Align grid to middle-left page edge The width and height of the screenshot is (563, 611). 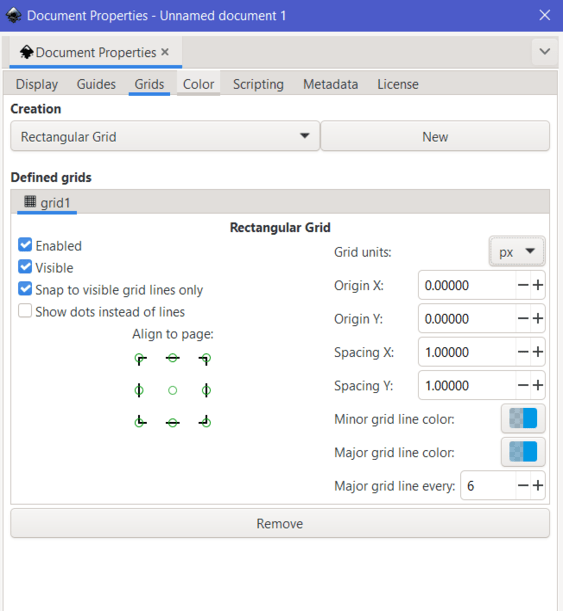click(139, 390)
